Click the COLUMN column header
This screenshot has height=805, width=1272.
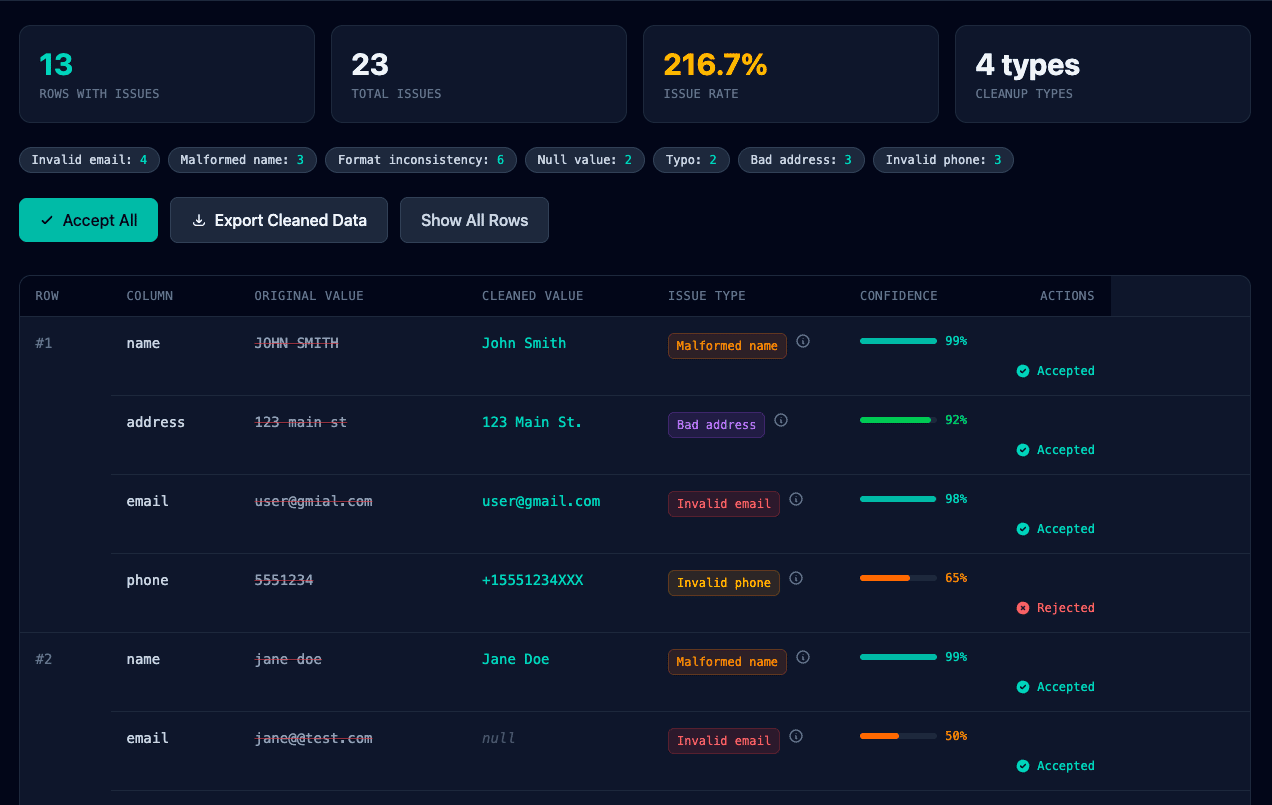[150, 296]
